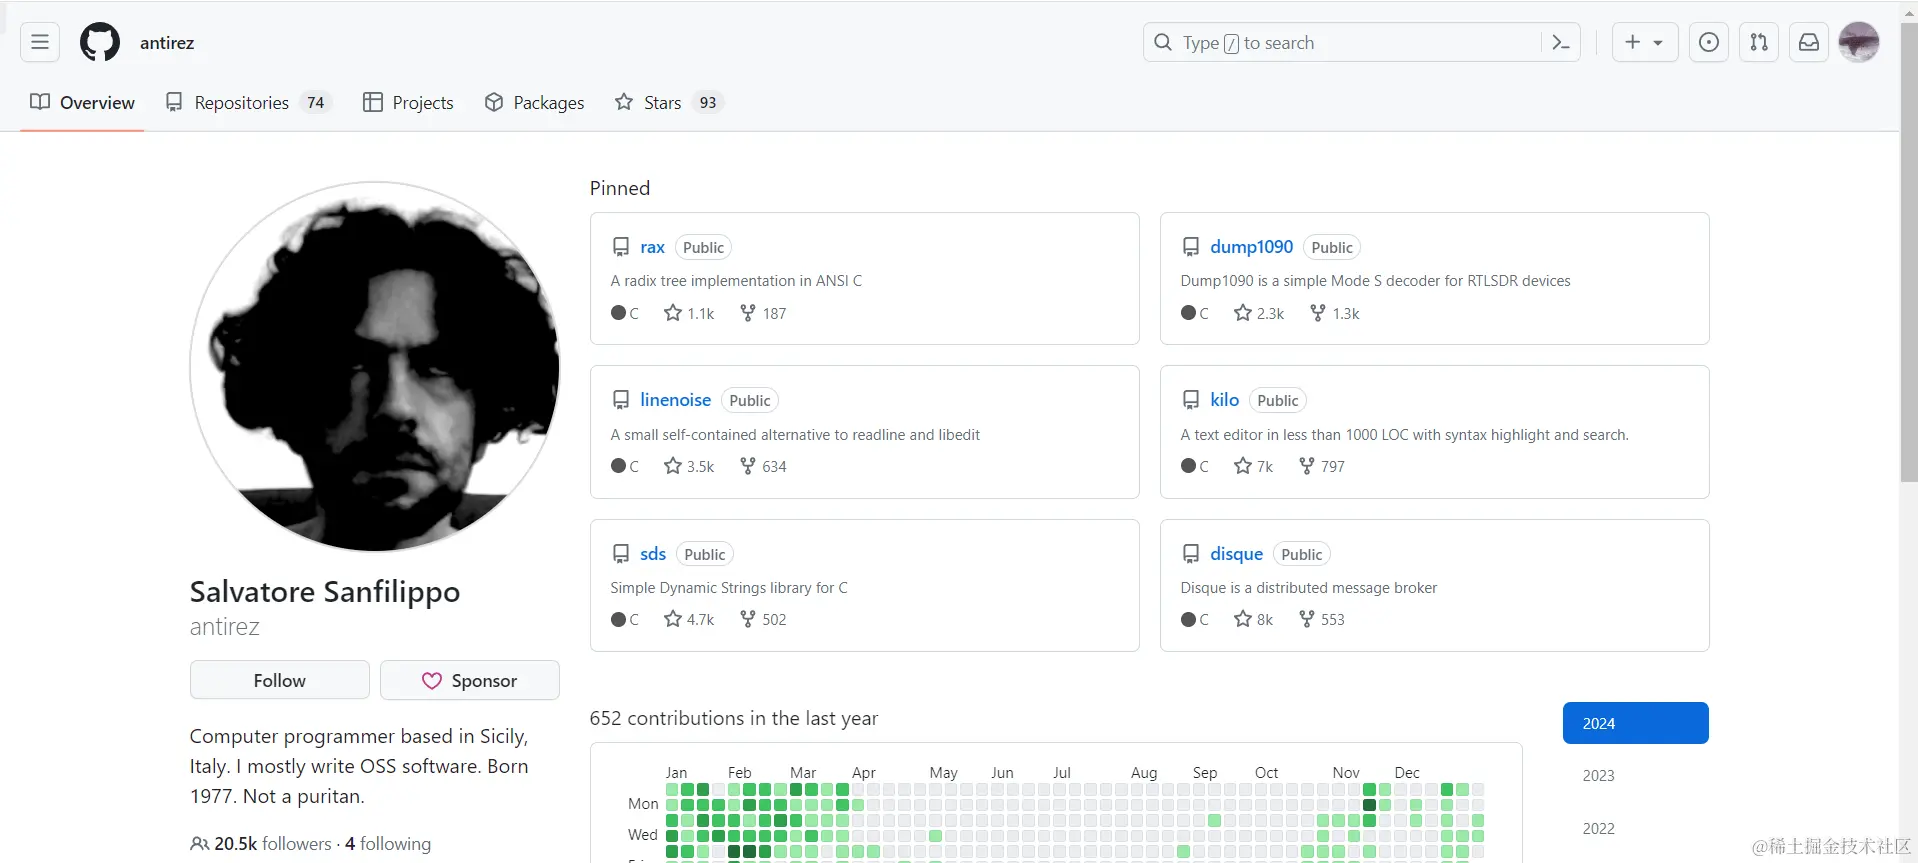Open the 4 following list
The width and height of the screenshot is (1918, 863).
click(388, 844)
